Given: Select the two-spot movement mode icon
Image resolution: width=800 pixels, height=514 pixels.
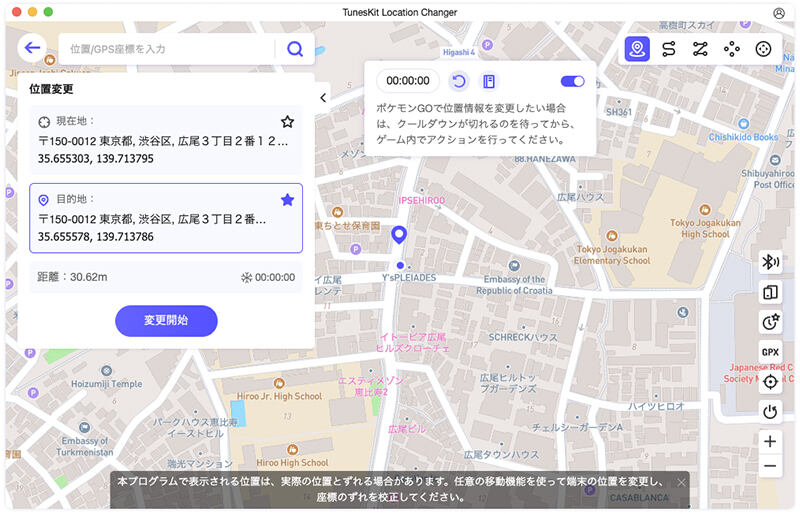Looking at the screenshot, I should point(668,49).
